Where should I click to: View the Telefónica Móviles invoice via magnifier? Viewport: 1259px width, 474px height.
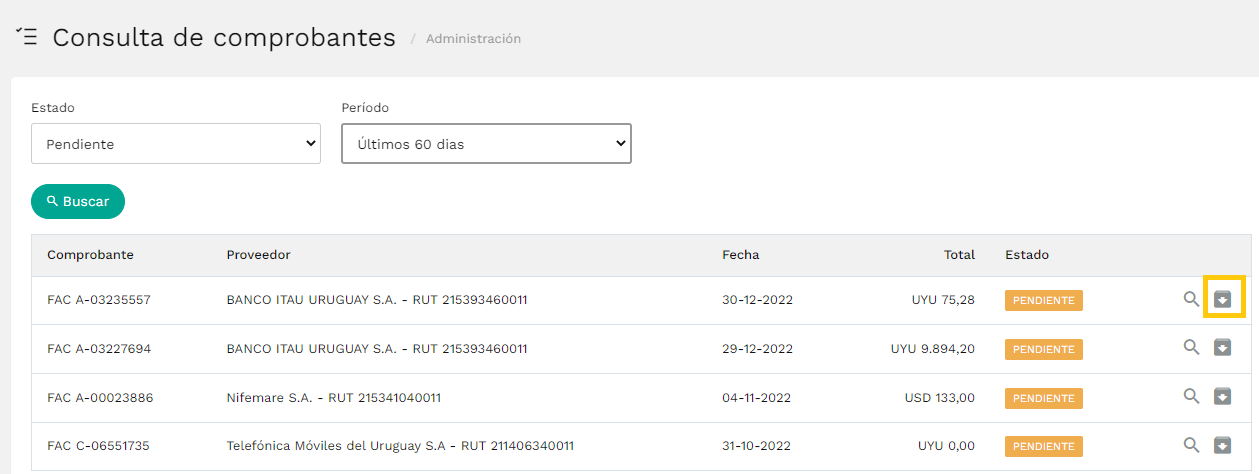(1191, 445)
